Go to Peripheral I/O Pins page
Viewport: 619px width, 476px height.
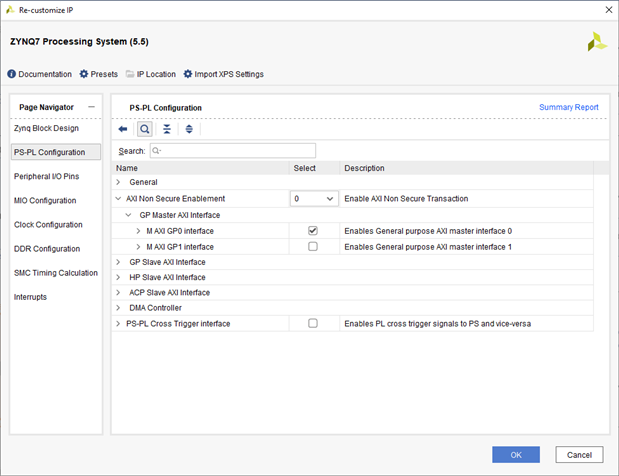coord(47,176)
